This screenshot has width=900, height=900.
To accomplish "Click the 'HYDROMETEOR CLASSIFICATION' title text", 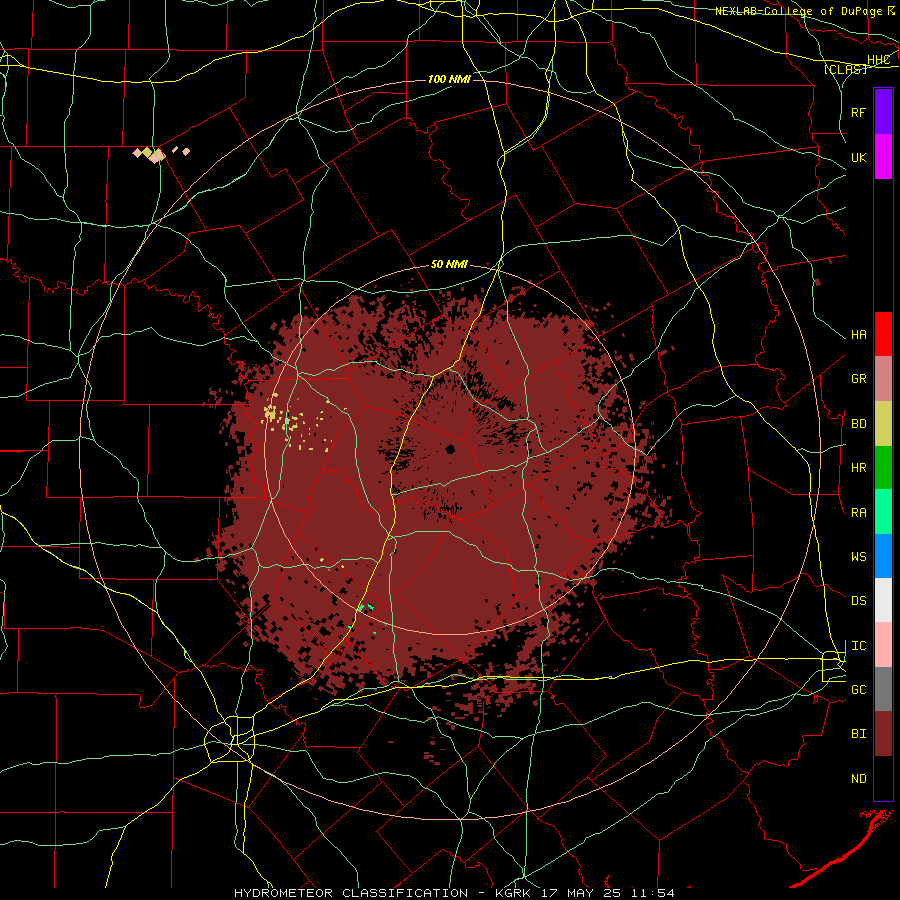I will 351,893.
